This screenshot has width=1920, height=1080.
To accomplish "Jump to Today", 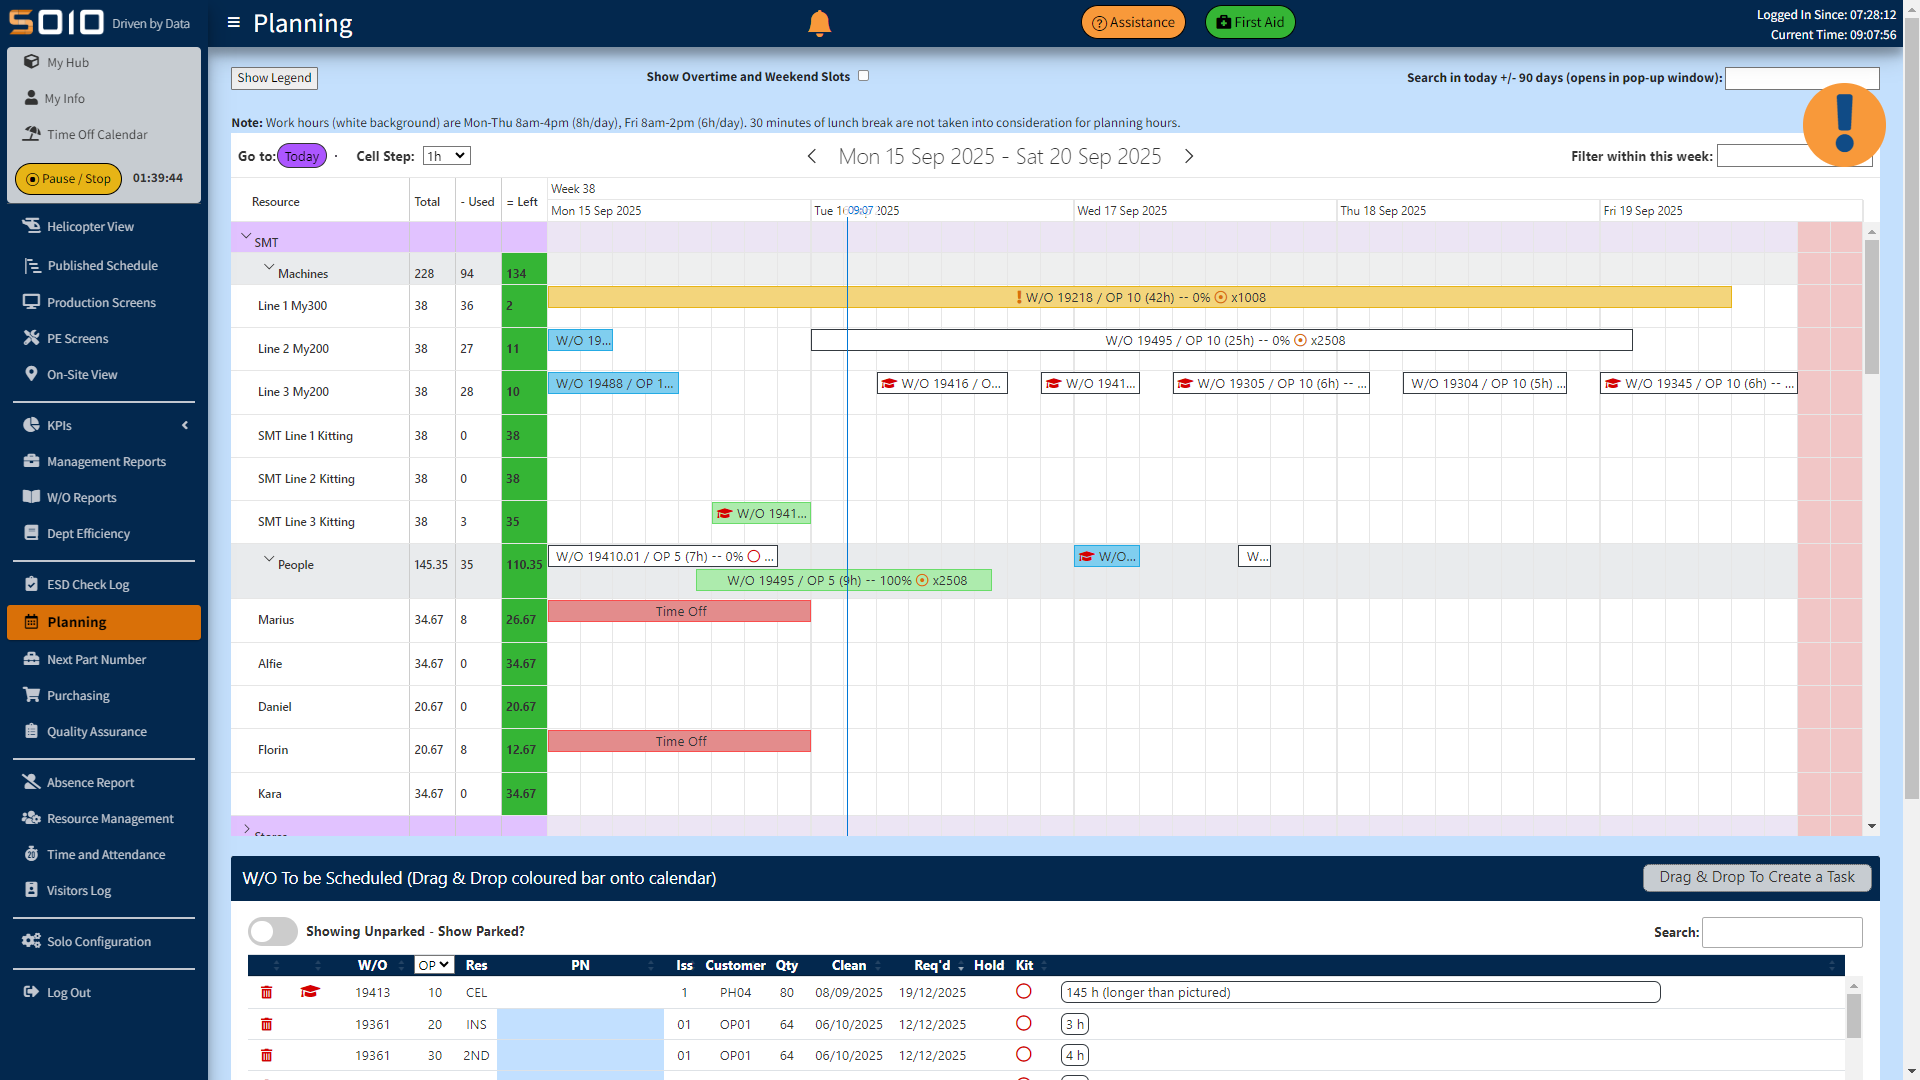I will pyautogui.click(x=300, y=155).
